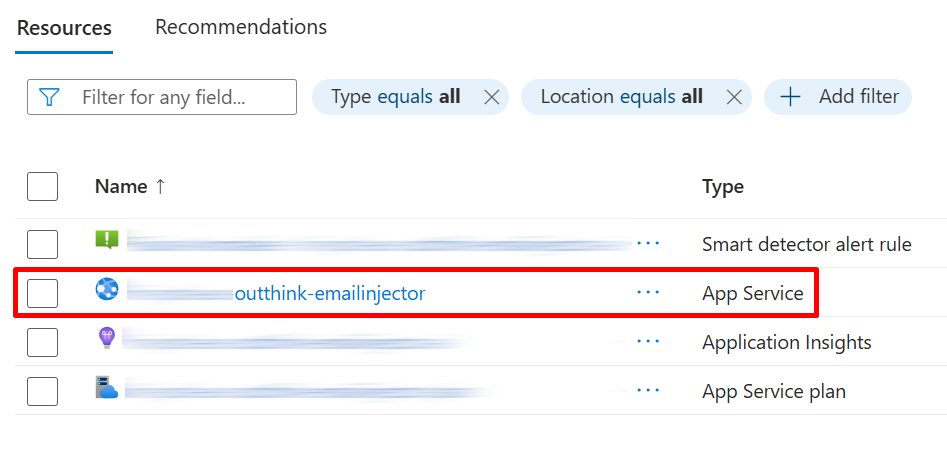Click the funnel filter icon
The height and width of the screenshot is (452, 947).
point(49,97)
